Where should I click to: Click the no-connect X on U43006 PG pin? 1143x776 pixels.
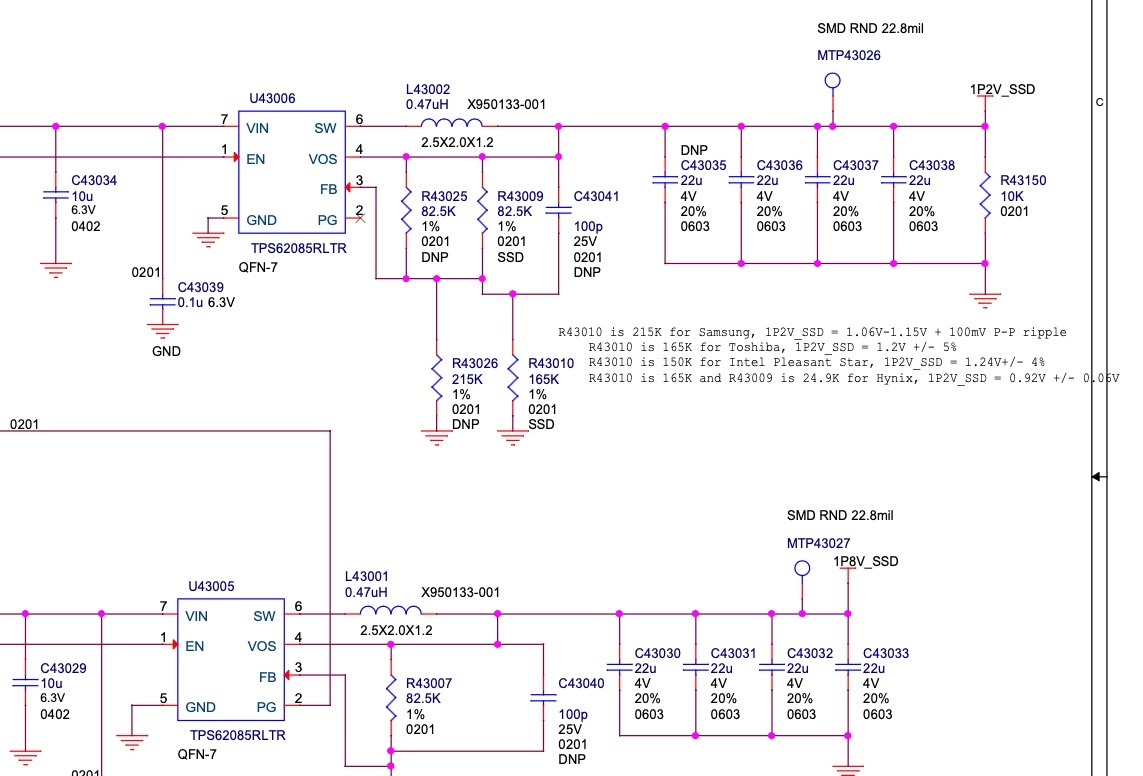point(360,219)
